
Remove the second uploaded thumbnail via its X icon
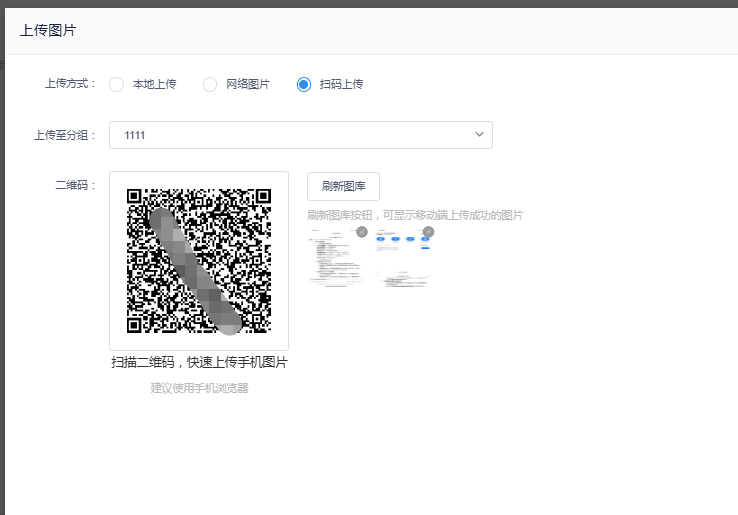pyautogui.click(x=428, y=232)
